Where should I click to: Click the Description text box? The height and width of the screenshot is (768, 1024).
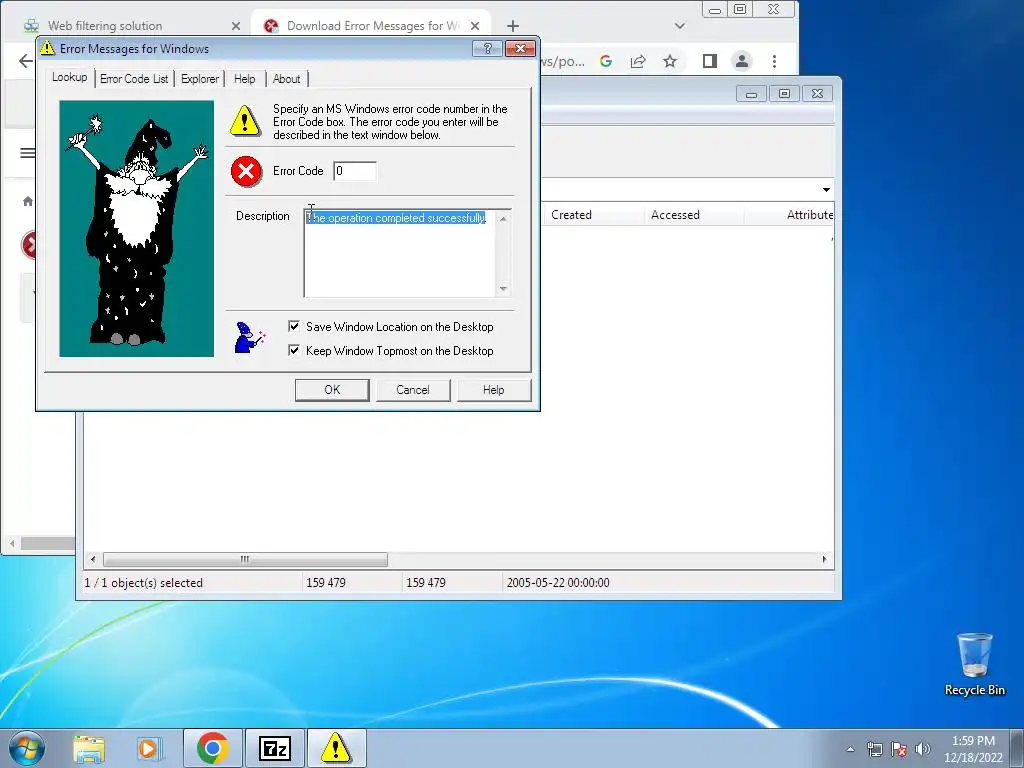tap(400, 253)
